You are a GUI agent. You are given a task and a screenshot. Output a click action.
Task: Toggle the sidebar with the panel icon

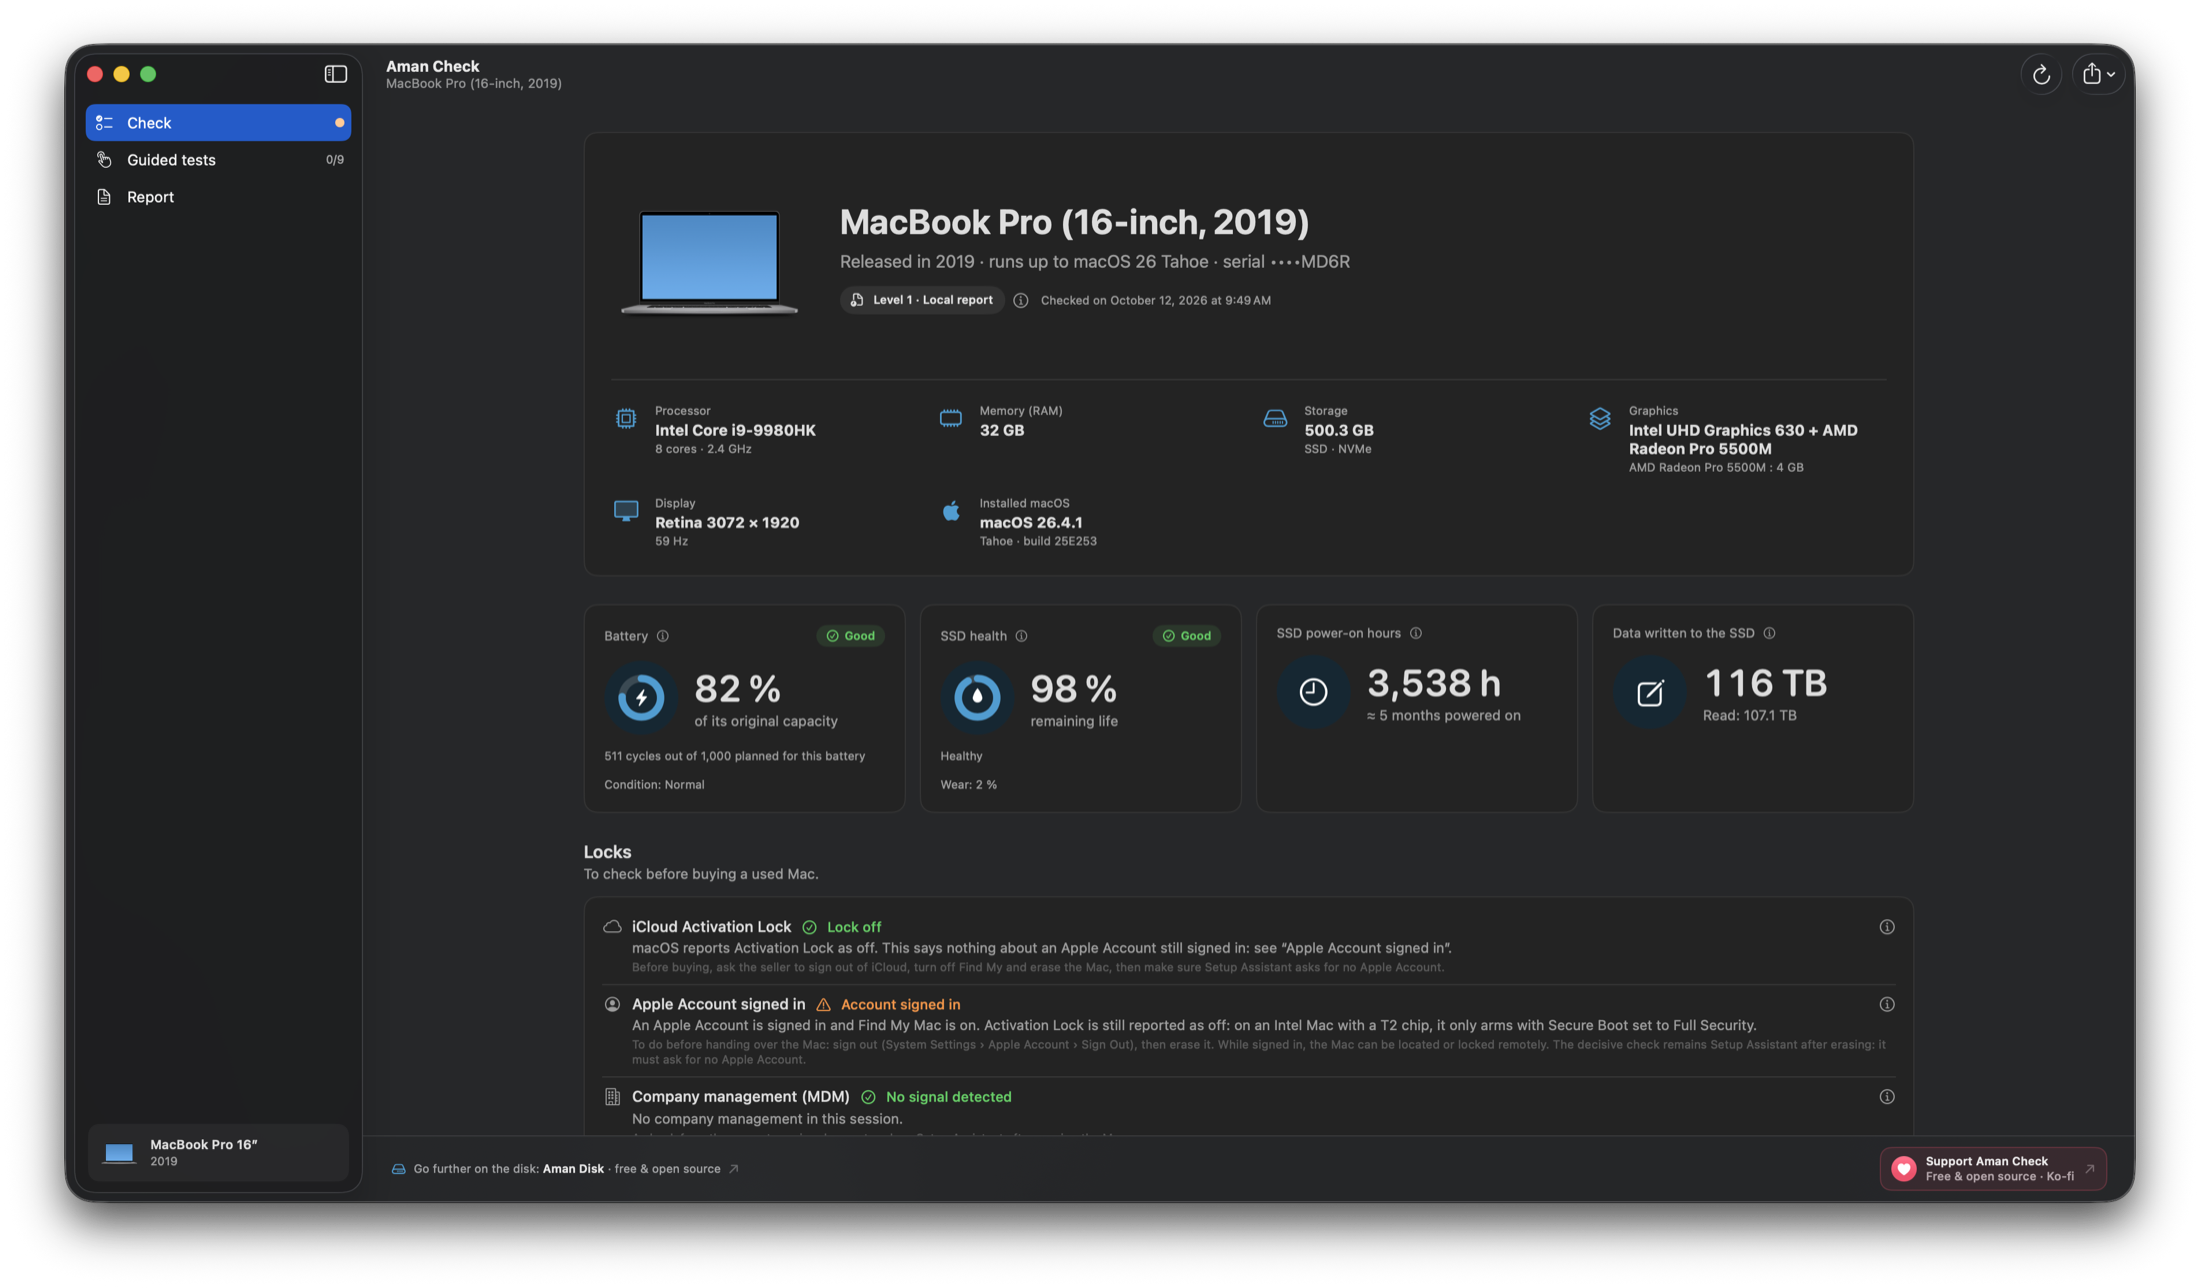pyautogui.click(x=335, y=74)
